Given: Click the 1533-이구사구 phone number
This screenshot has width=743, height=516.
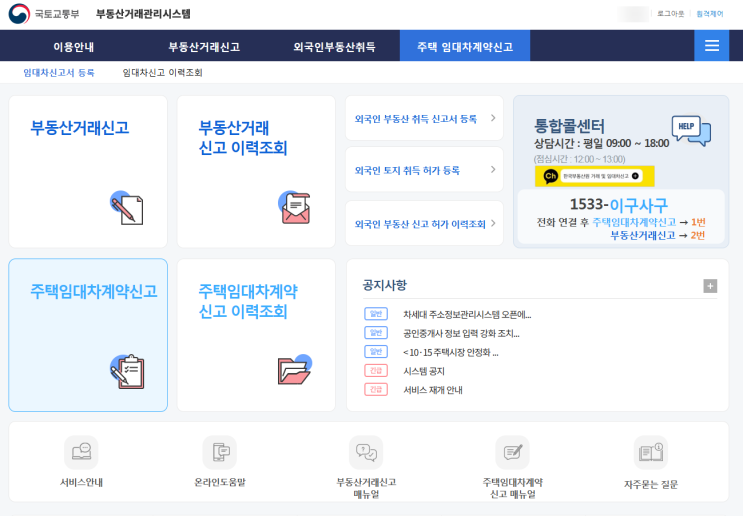Looking at the screenshot, I should coord(619,205).
